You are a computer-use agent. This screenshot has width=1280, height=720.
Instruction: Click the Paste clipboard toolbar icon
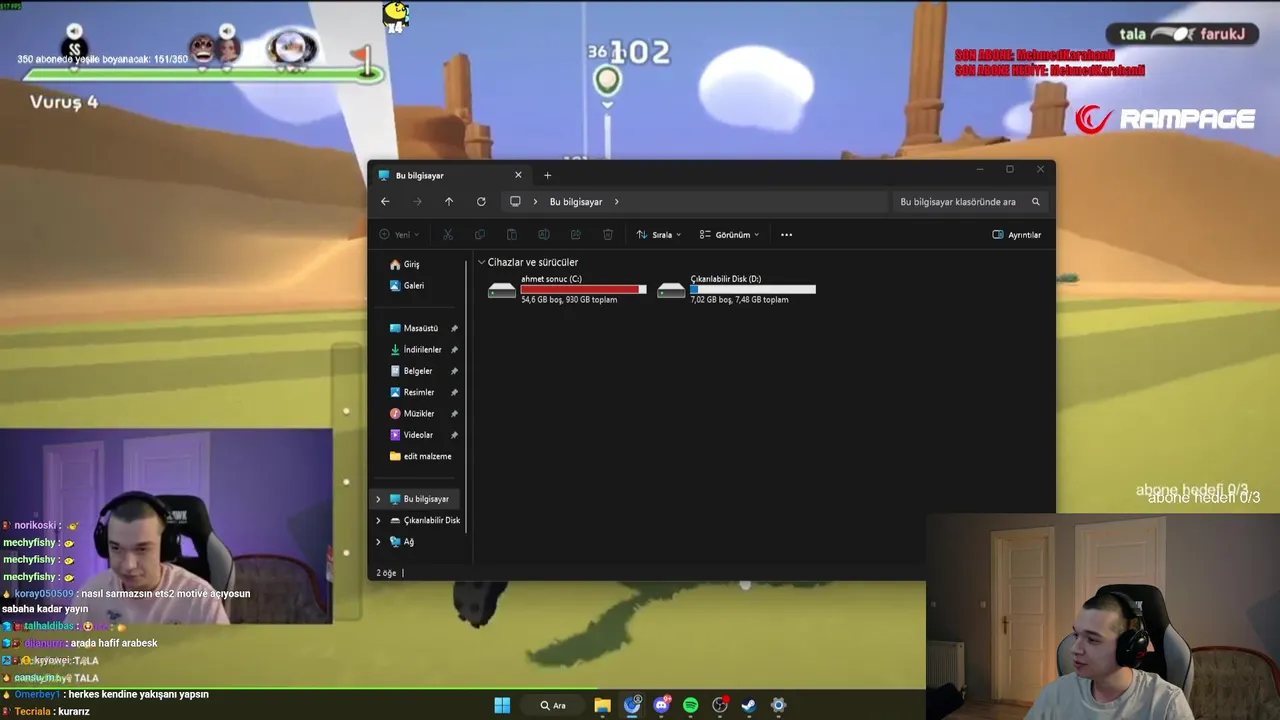coord(512,235)
